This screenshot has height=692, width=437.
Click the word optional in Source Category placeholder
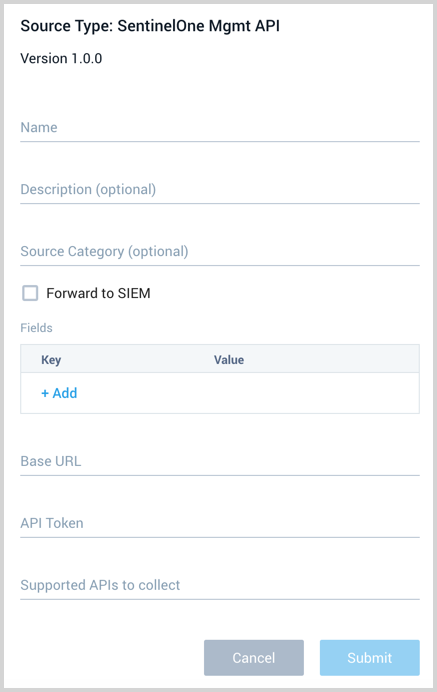[x=158, y=252]
